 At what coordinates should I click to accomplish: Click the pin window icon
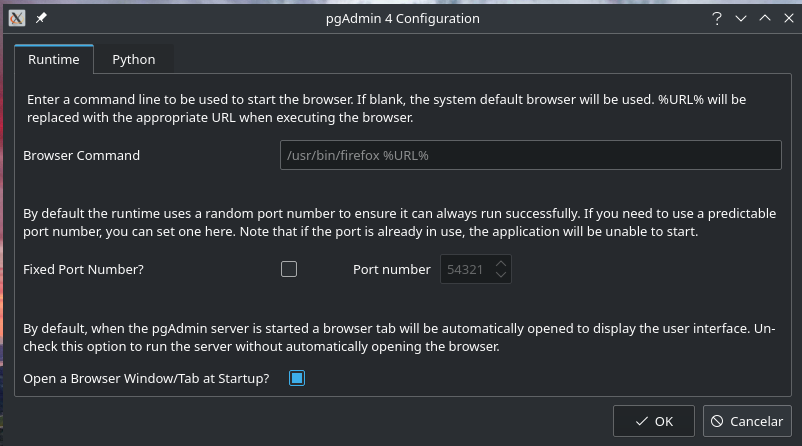[41, 18]
